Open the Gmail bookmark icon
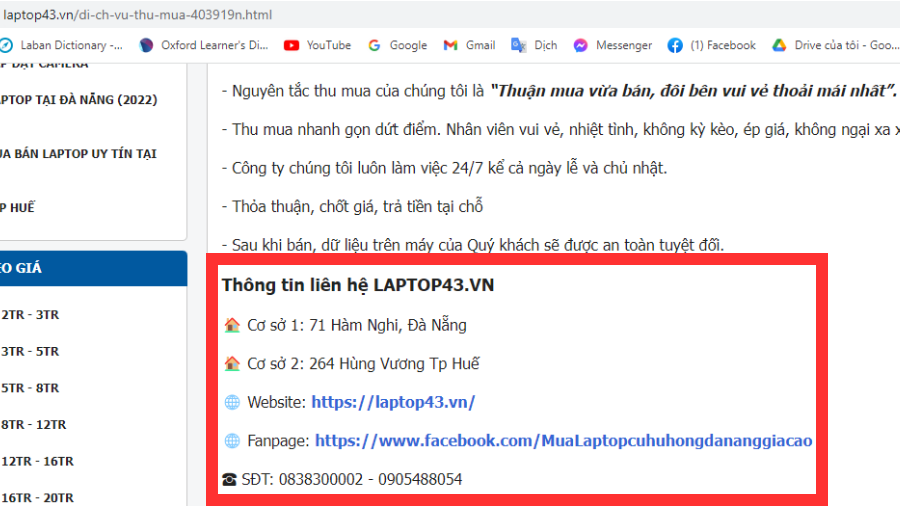 click(451, 45)
